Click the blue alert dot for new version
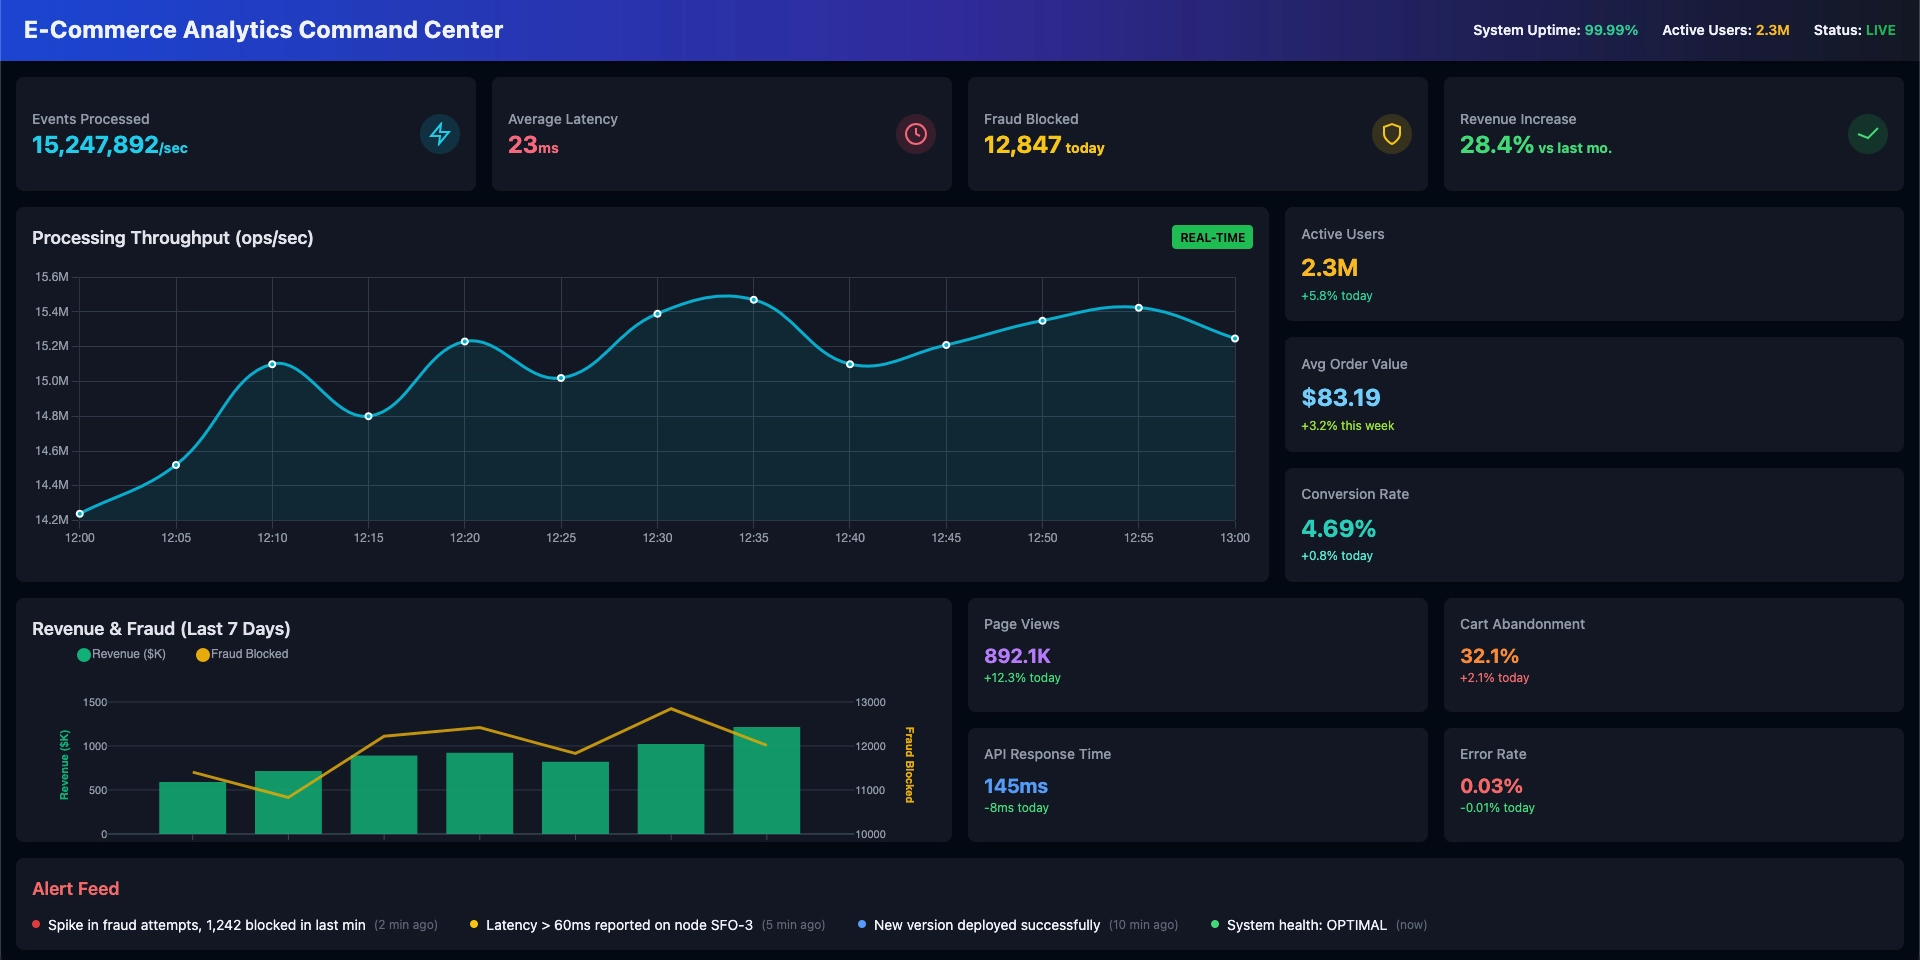Screen dimensions: 1920x960 coord(861,925)
